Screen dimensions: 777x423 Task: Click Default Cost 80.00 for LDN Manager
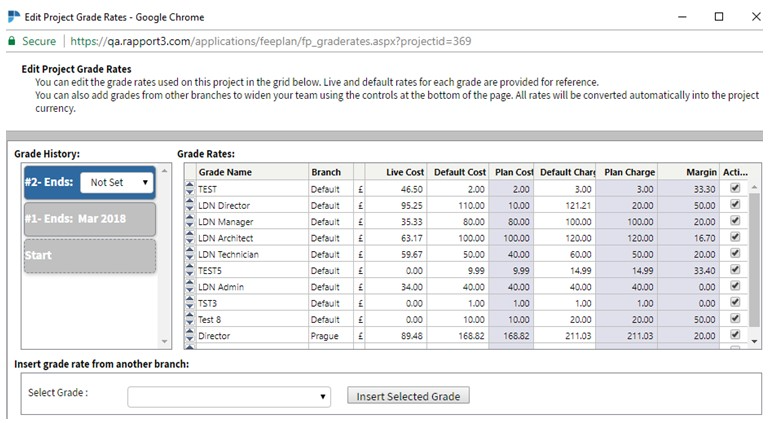pos(458,221)
